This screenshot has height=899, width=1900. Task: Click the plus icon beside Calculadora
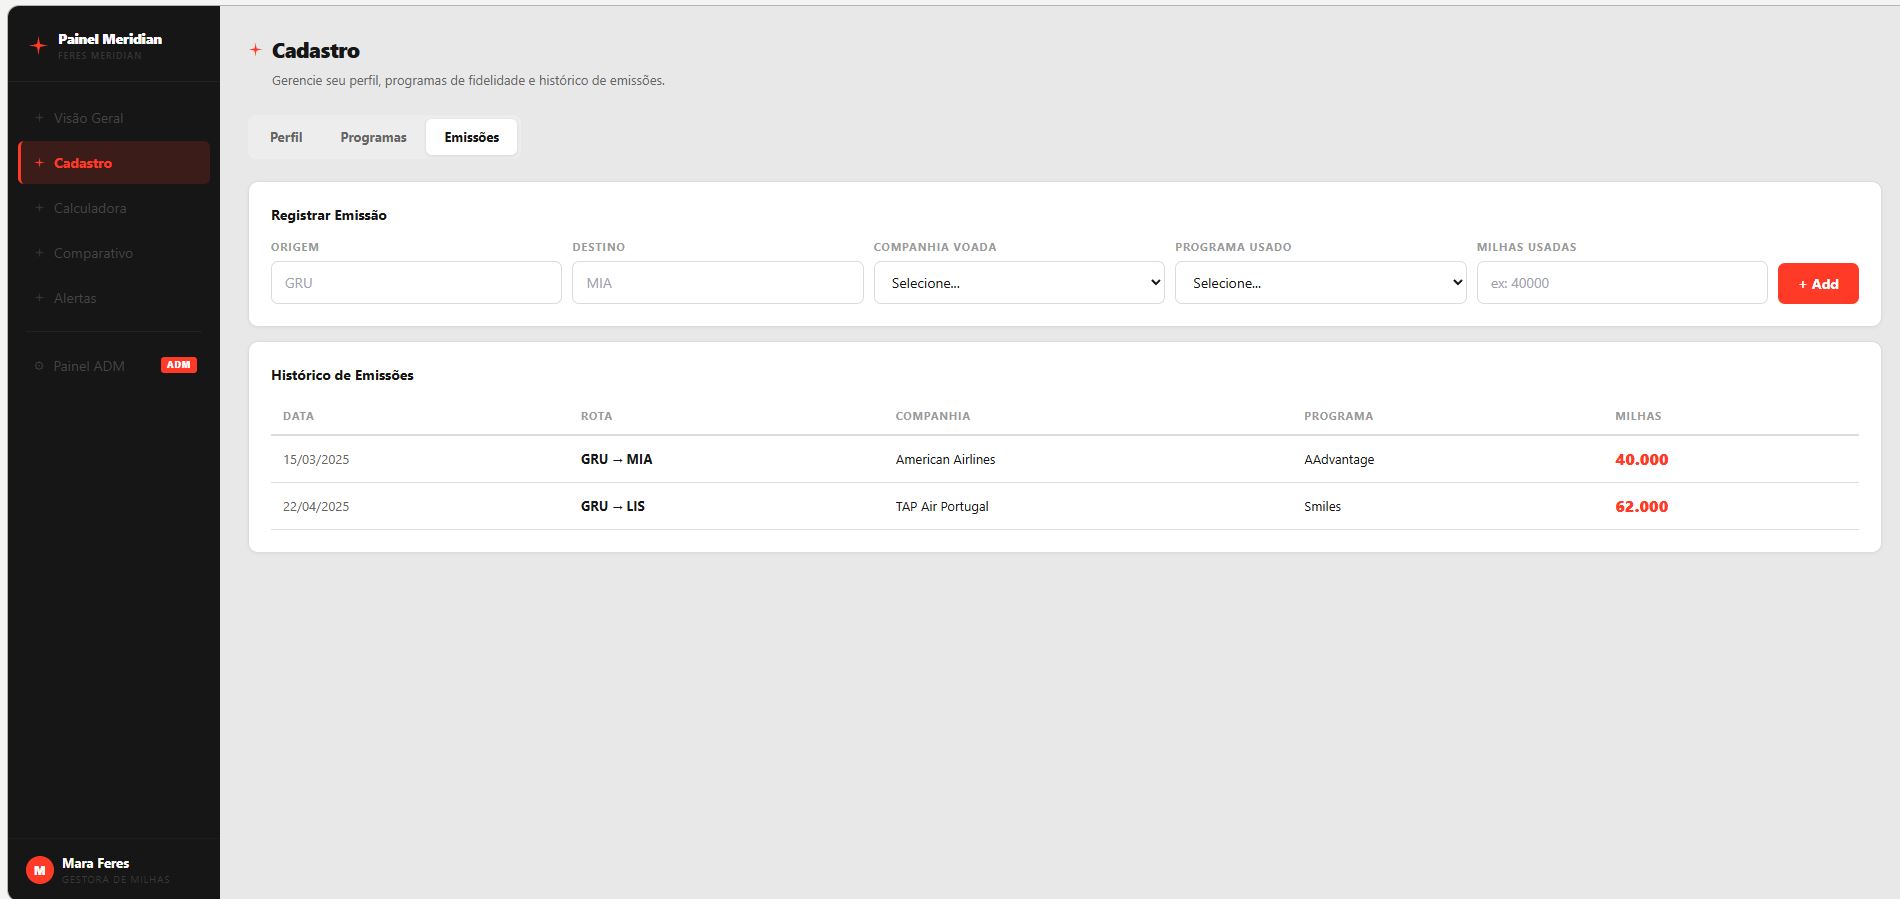(39, 208)
